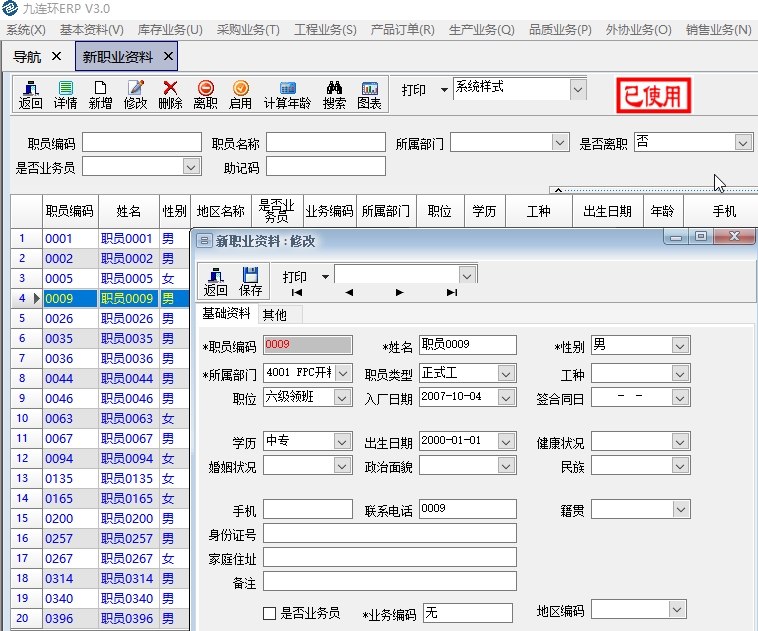Viewport: 758px width, 631px height.
Task: Click the 修改 edit icon
Action: (x=135, y=95)
